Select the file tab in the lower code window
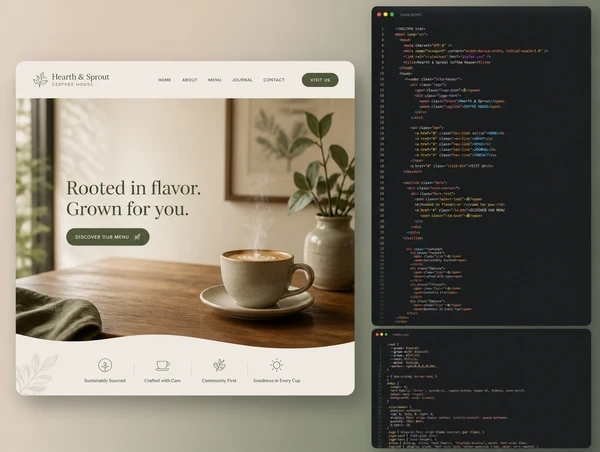This screenshot has height=452, width=600. coord(401,335)
